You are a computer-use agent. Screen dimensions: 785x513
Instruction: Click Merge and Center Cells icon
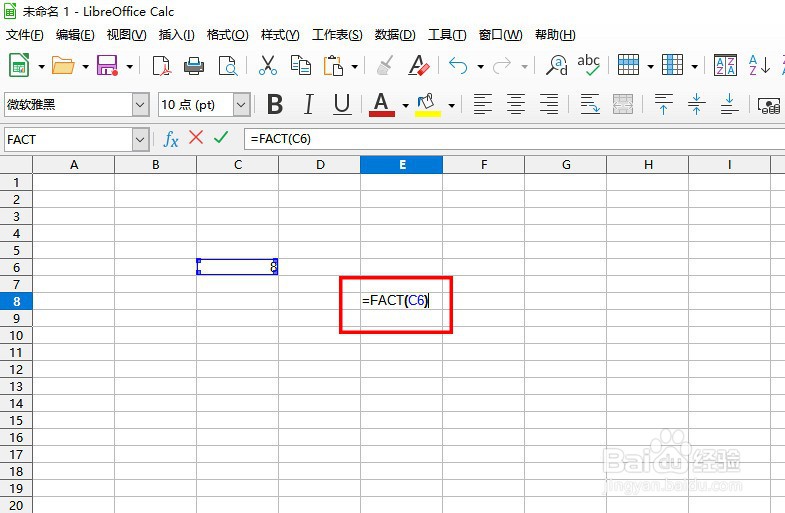tap(622, 104)
